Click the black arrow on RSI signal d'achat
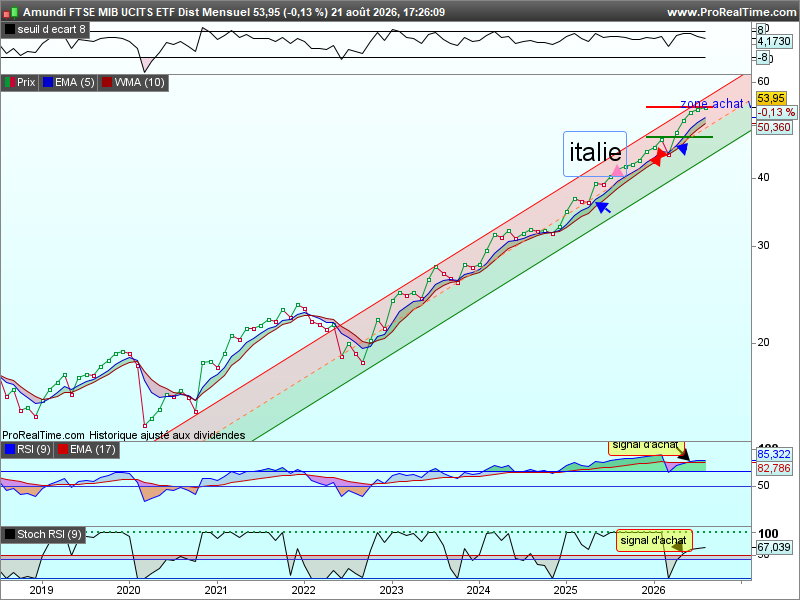Screen dimensions: 800x600 point(683,454)
